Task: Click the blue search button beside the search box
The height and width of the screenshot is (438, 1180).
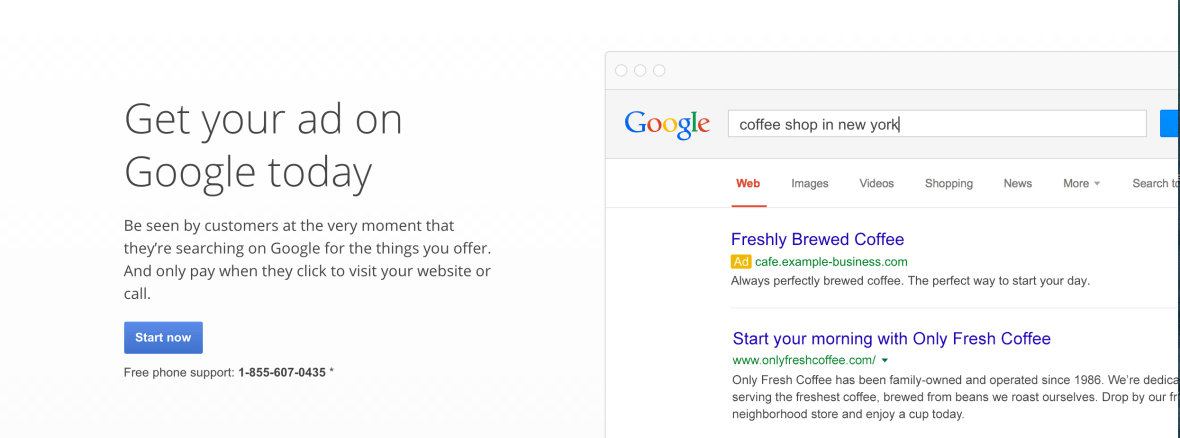Action: click(x=1168, y=124)
